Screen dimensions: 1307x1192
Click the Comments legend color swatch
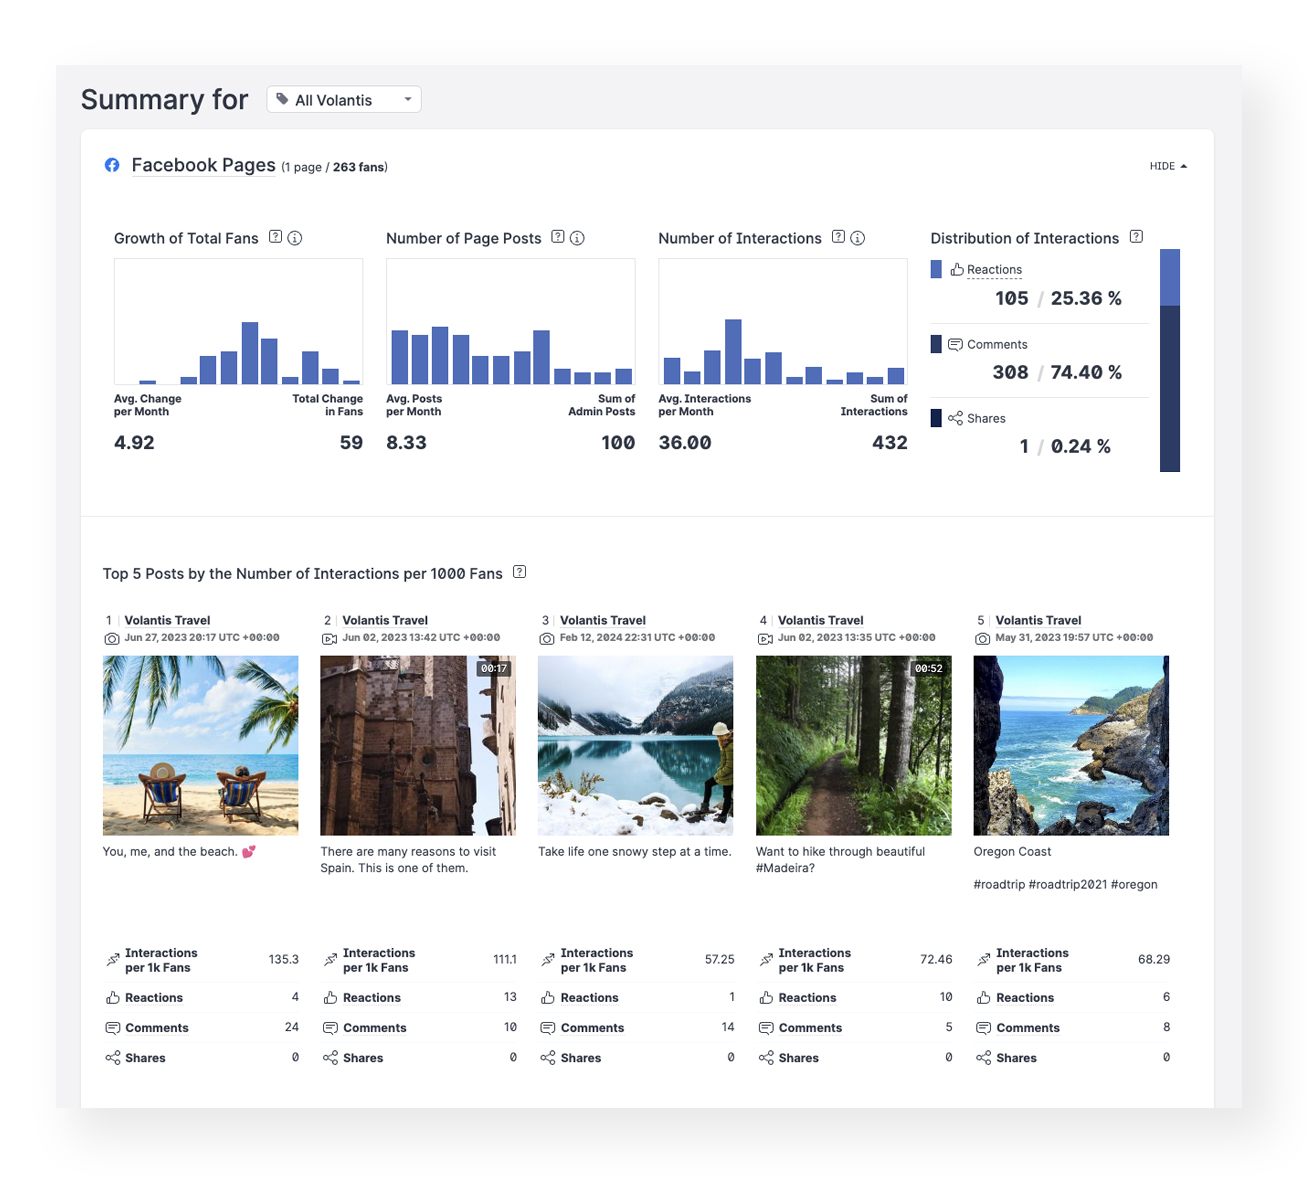click(936, 344)
